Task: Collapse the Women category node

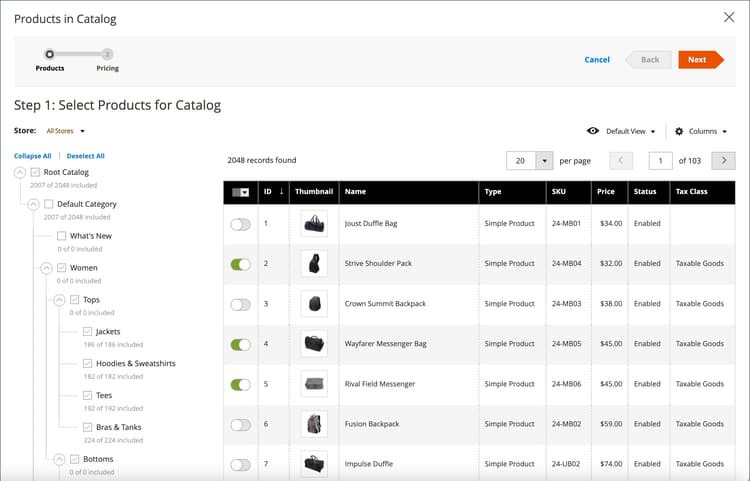Action: point(46,268)
